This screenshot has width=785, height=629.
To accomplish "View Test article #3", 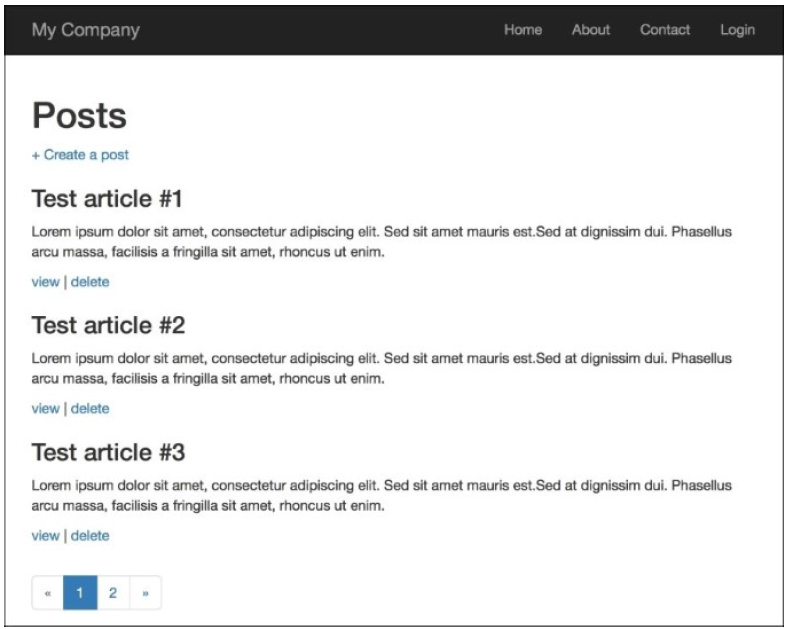I will [x=46, y=536].
